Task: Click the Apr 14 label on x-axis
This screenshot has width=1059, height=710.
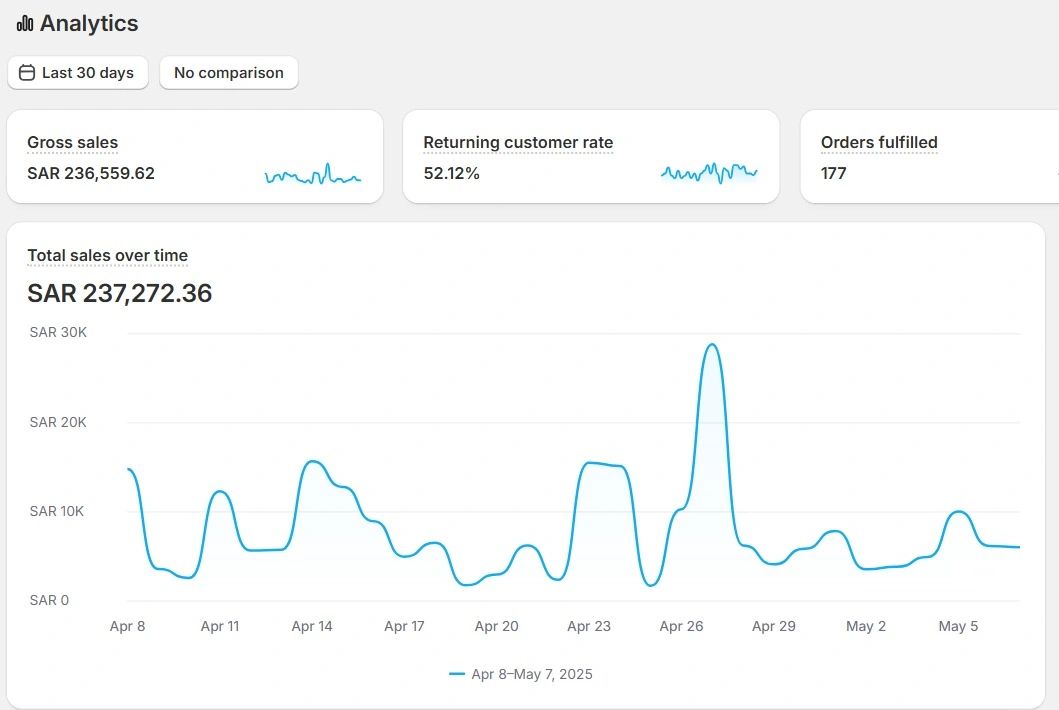Action: click(312, 626)
